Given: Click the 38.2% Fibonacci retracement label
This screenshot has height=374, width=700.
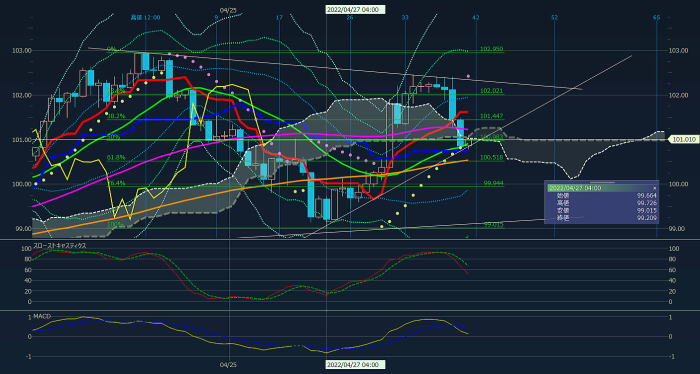Looking at the screenshot, I should click(x=115, y=116).
